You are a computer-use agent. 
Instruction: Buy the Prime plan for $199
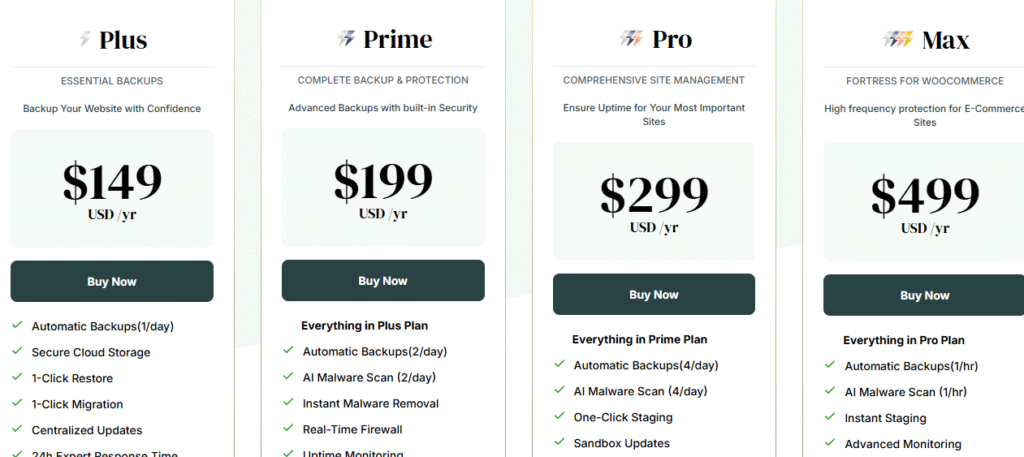pos(383,281)
